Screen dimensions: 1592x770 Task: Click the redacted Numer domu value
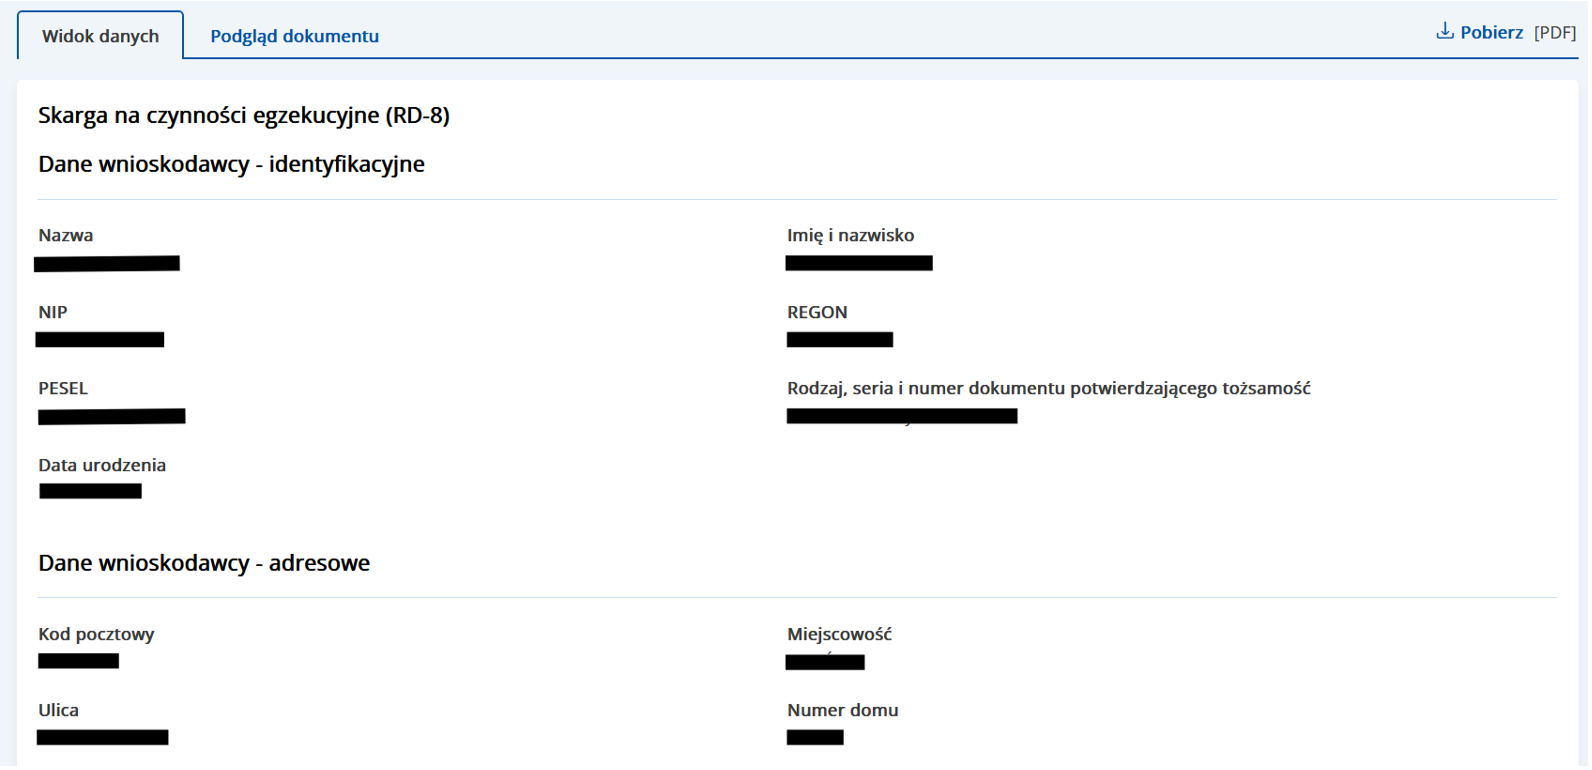coord(815,737)
